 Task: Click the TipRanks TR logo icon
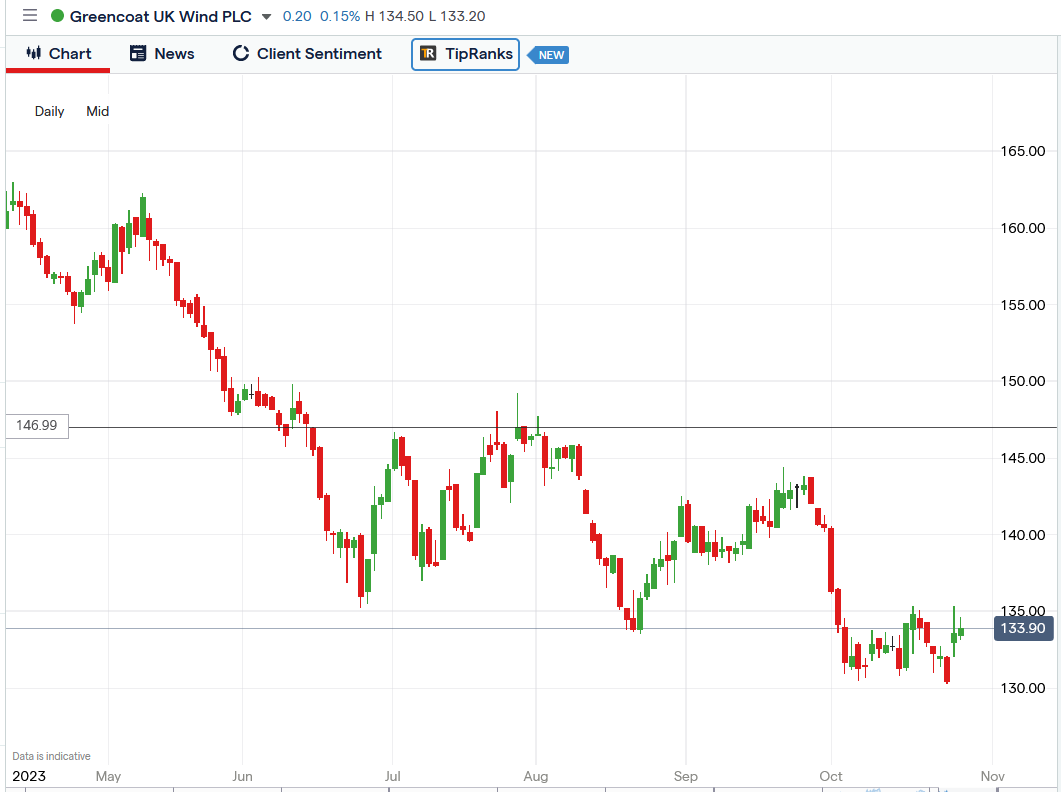click(428, 53)
